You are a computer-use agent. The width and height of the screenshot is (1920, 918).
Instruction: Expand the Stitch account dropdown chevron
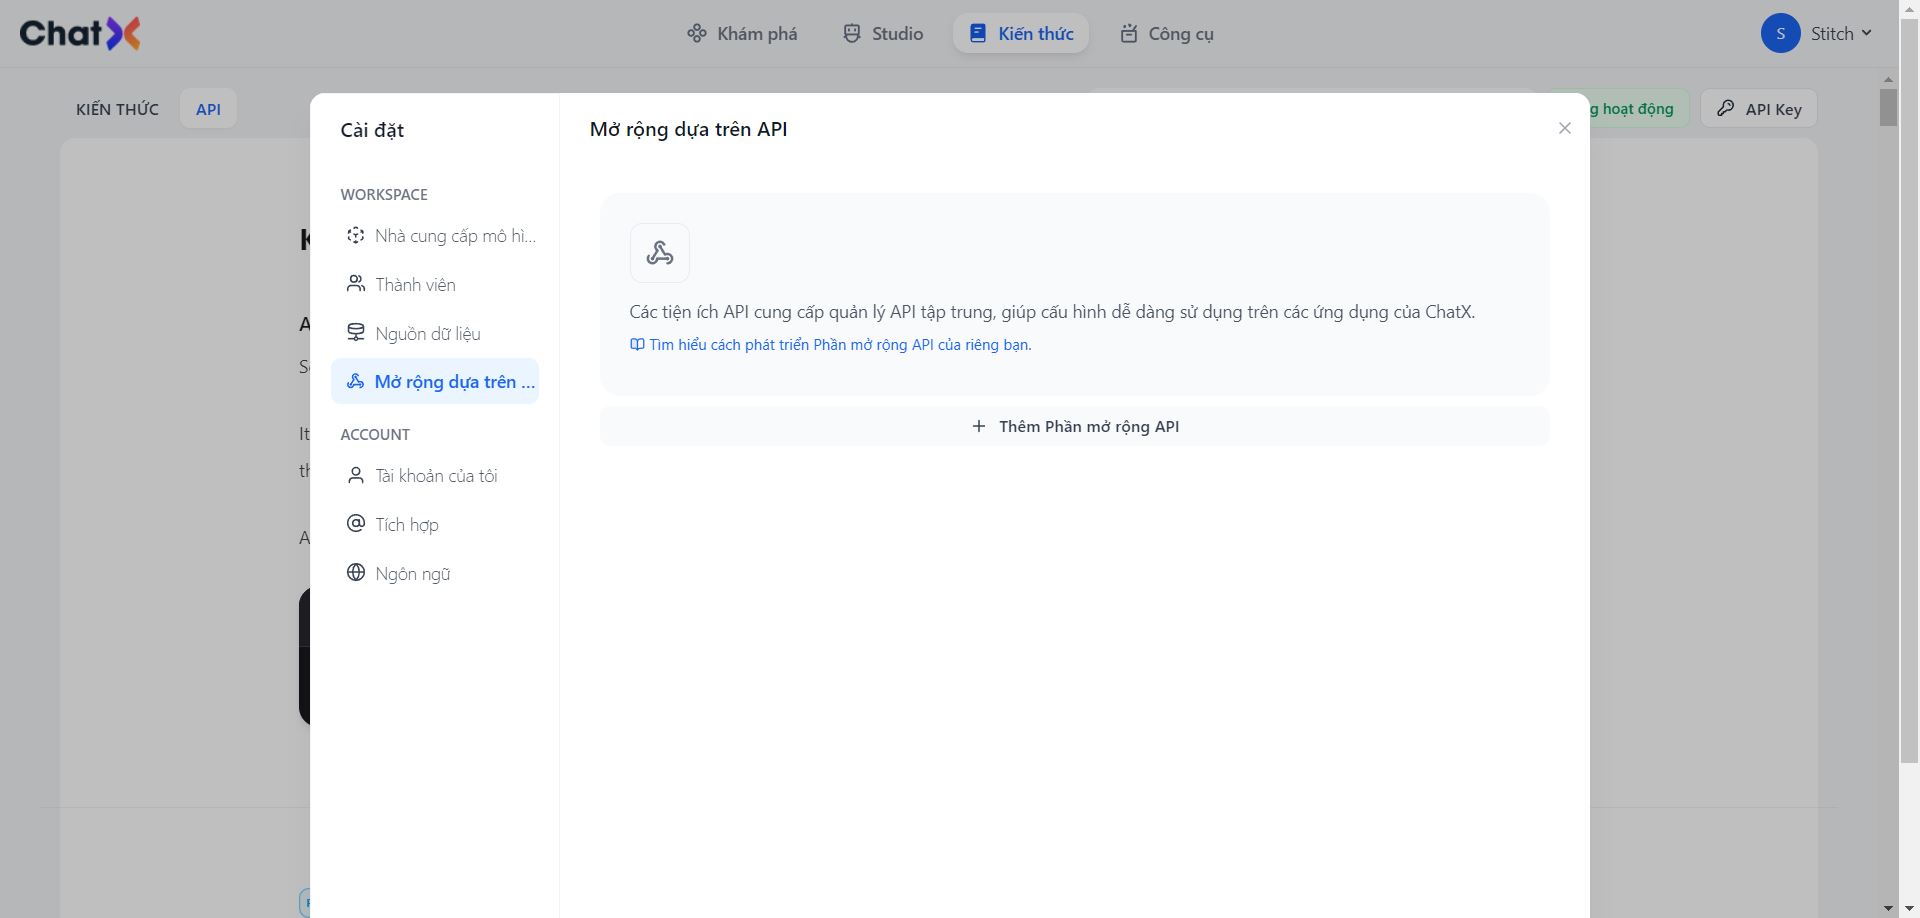coord(1866,33)
